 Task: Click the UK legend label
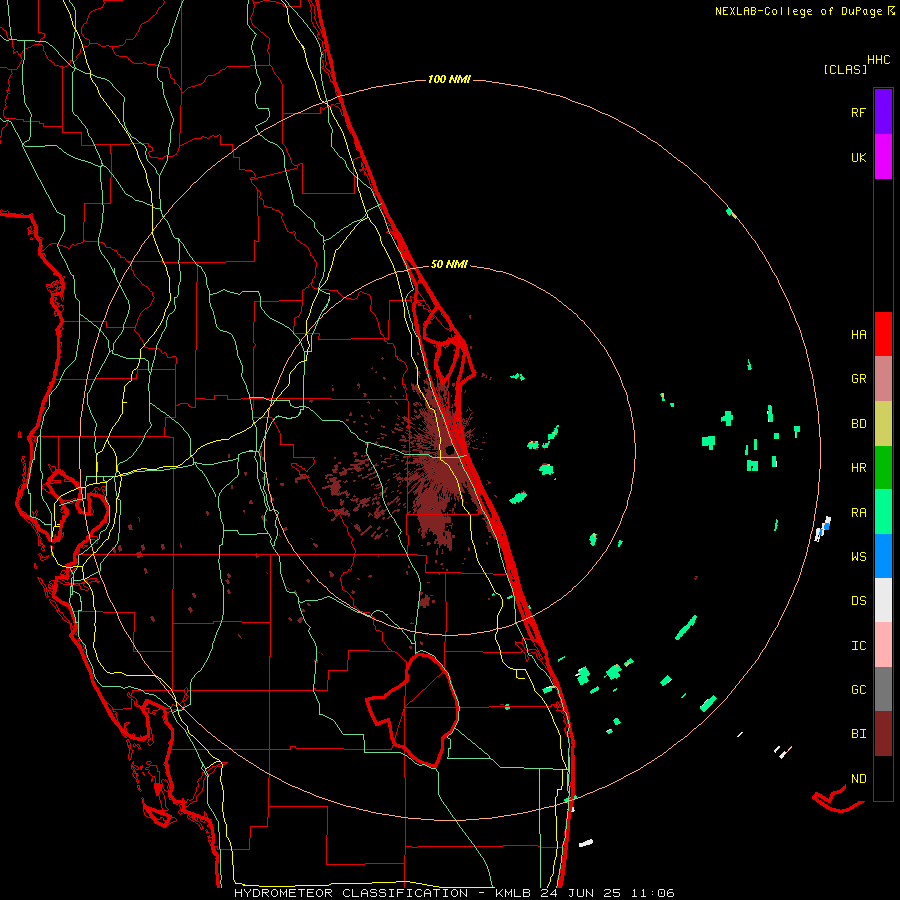coord(858,158)
